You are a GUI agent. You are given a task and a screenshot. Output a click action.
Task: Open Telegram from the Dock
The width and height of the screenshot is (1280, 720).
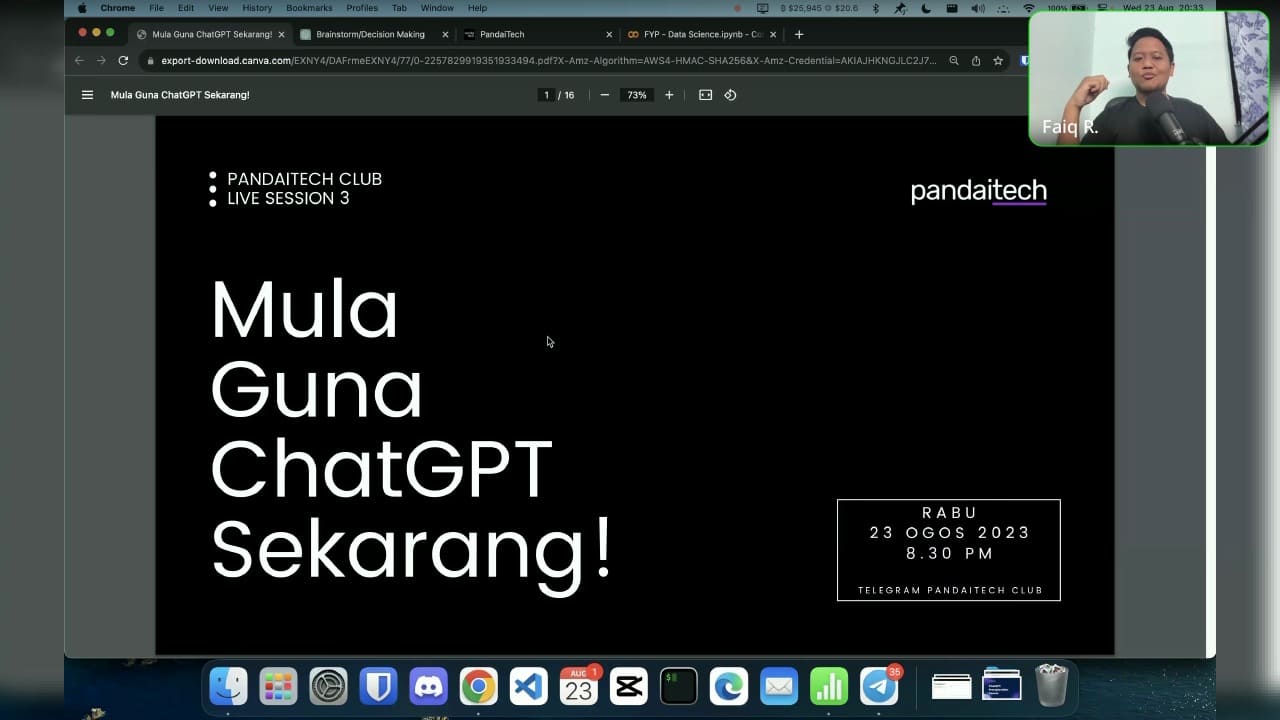[x=879, y=686]
